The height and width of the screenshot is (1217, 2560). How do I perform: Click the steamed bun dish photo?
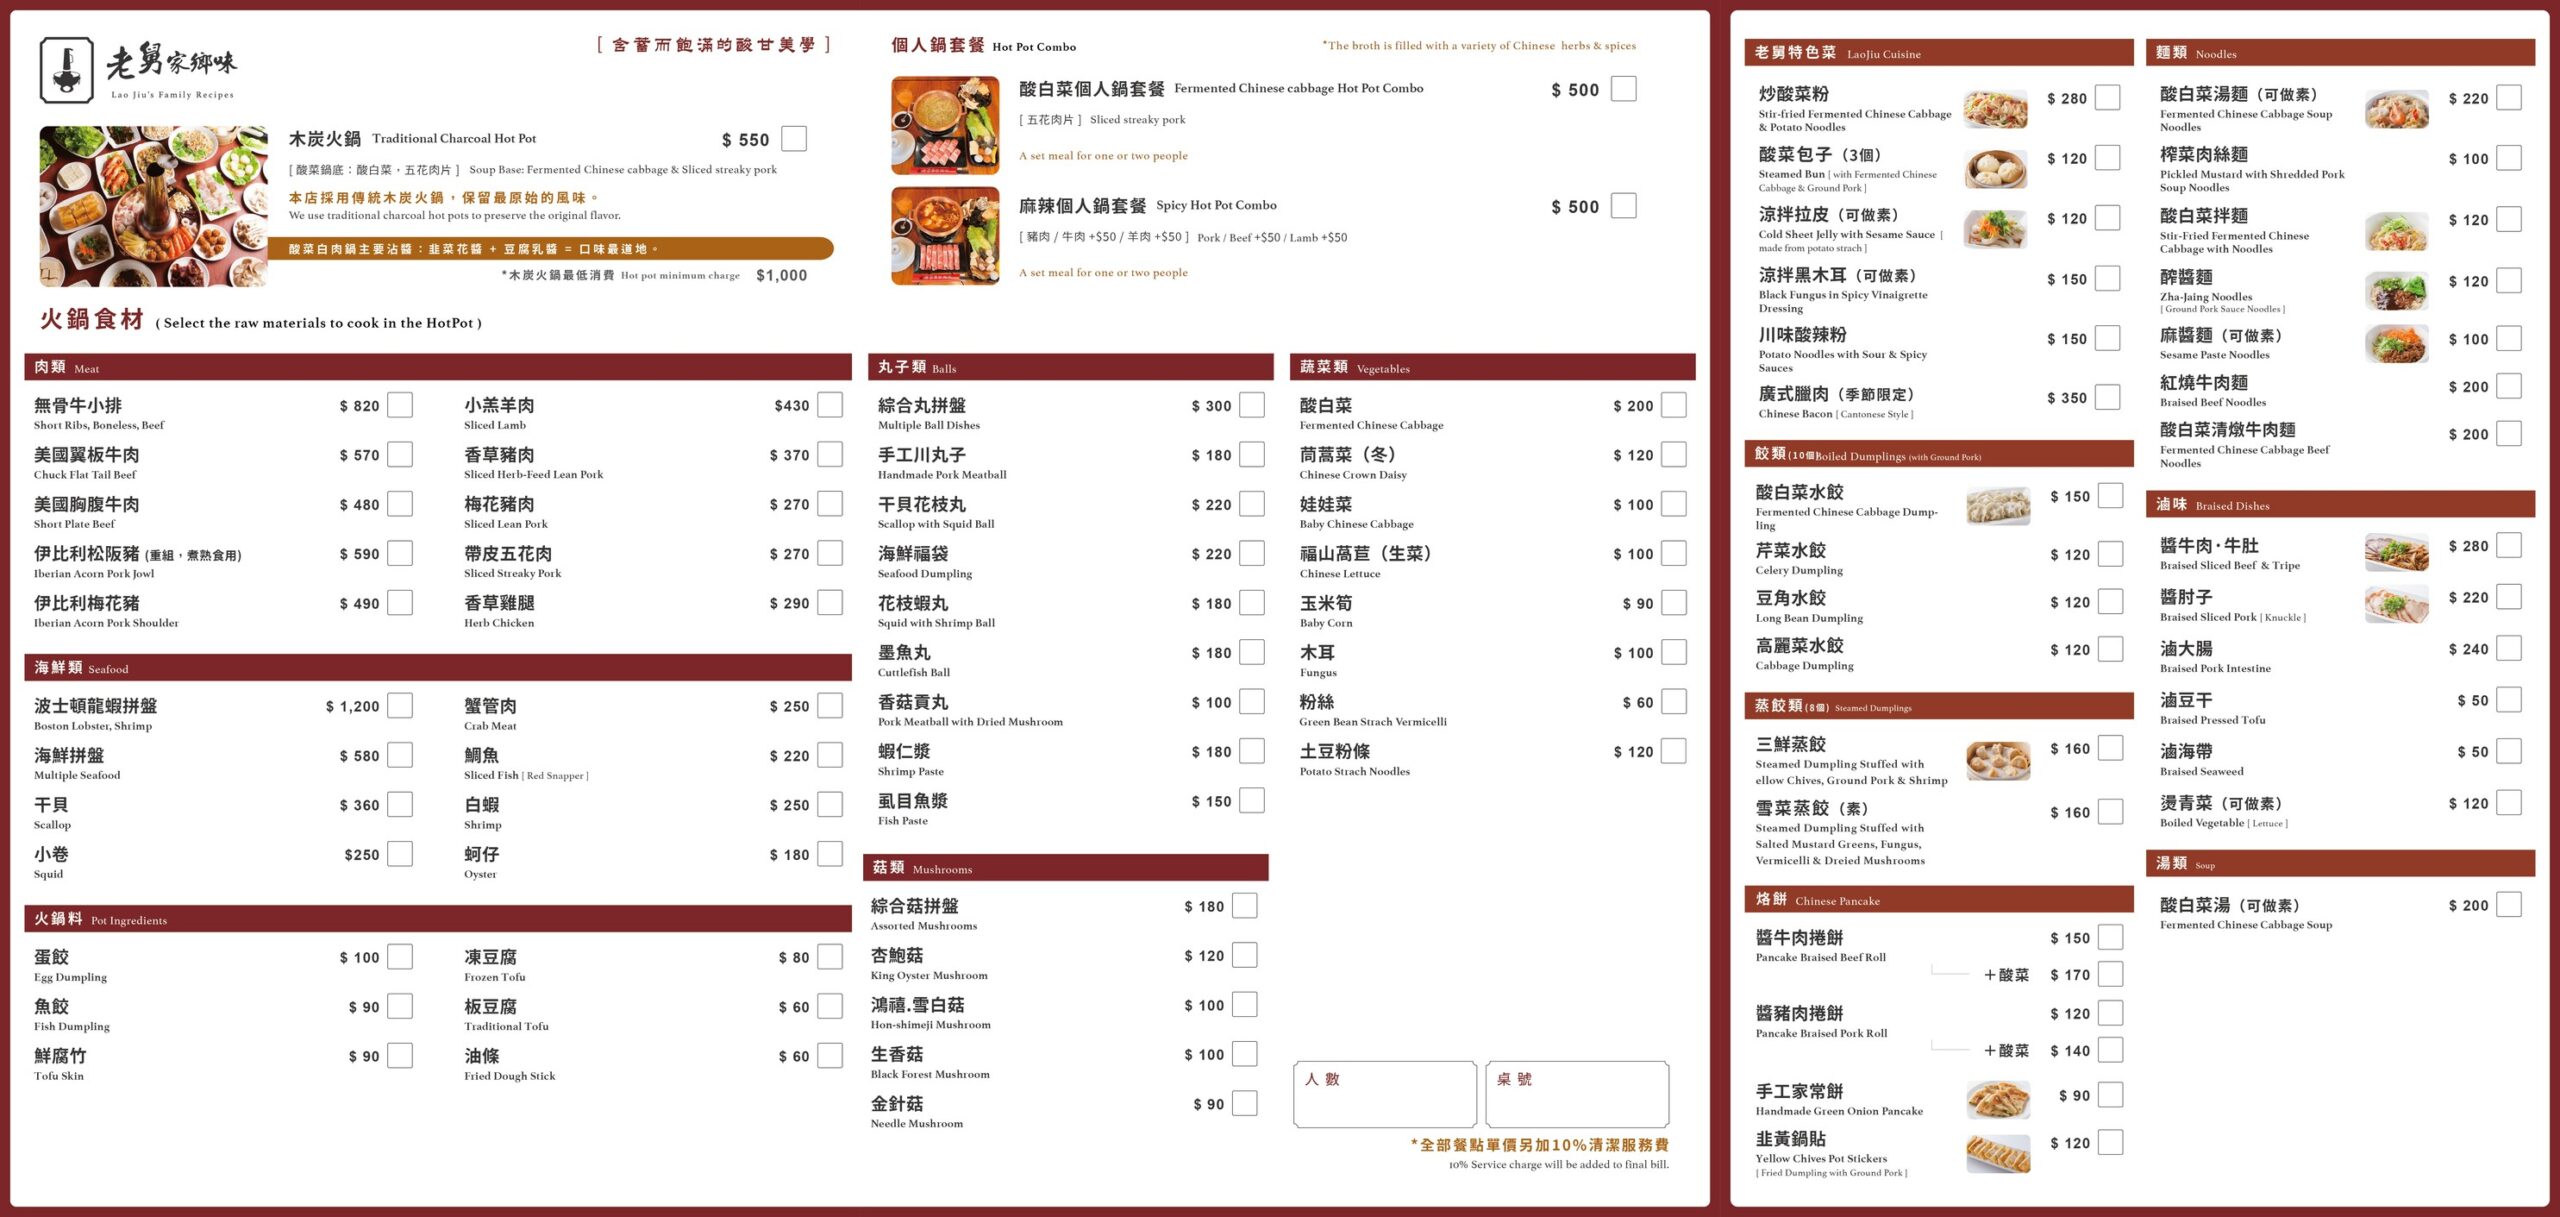tap(1995, 169)
